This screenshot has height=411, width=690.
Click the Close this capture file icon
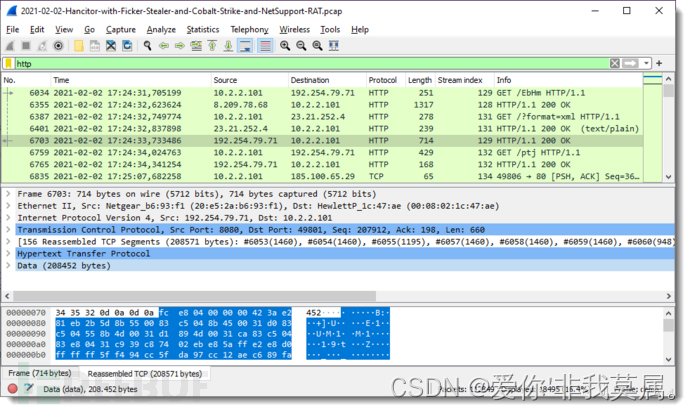(111, 46)
